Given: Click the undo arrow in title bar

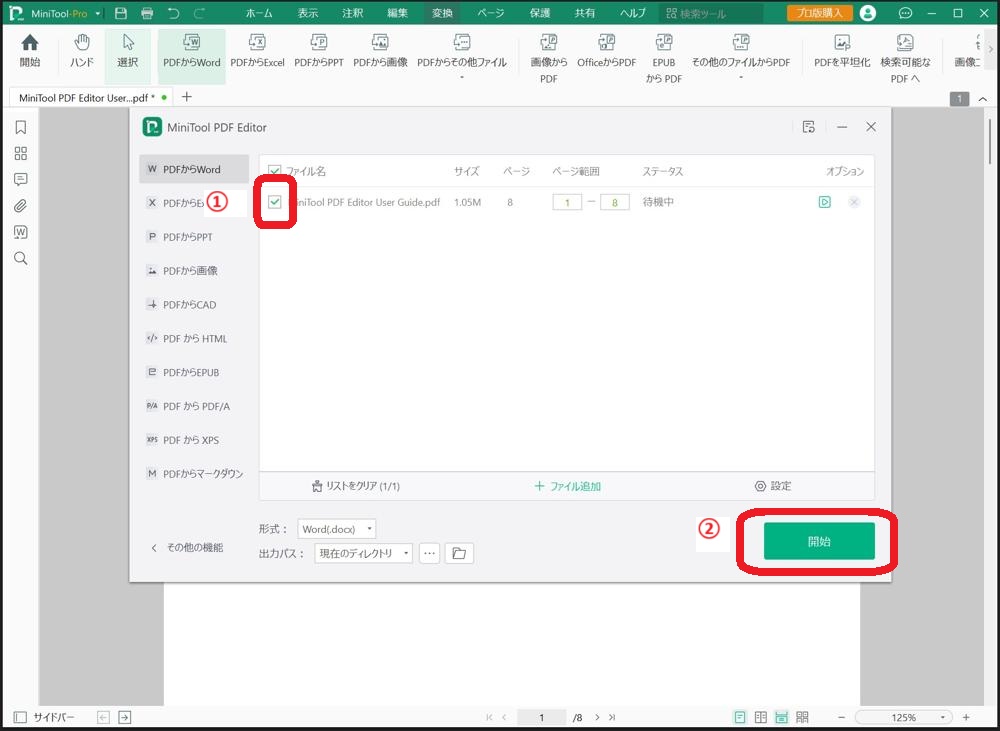Looking at the screenshot, I should click(173, 13).
